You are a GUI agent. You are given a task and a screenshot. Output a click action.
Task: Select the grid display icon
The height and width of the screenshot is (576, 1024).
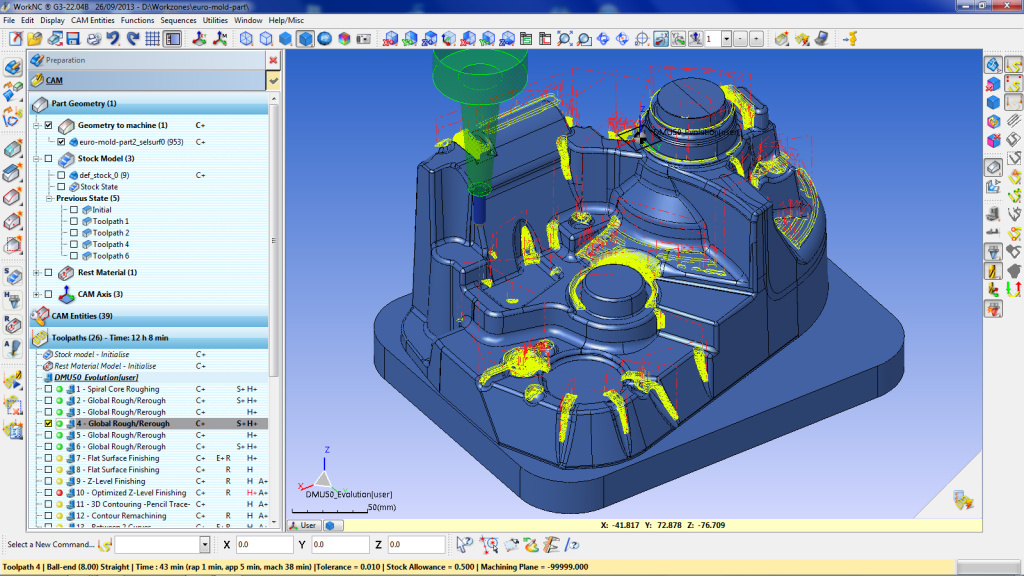(150, 37)
